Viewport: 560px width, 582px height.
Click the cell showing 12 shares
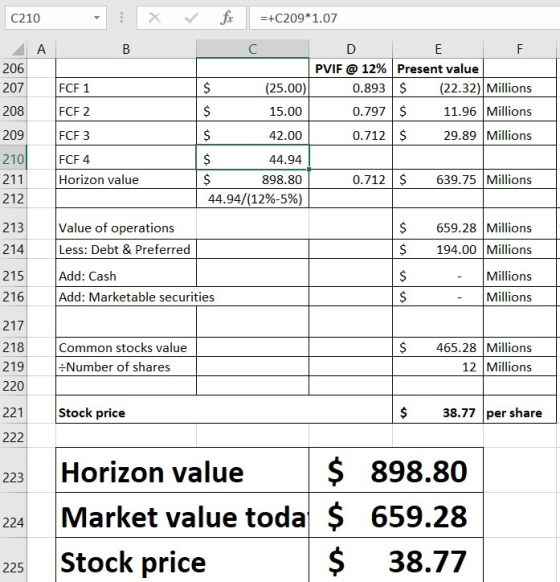(438, 367)
